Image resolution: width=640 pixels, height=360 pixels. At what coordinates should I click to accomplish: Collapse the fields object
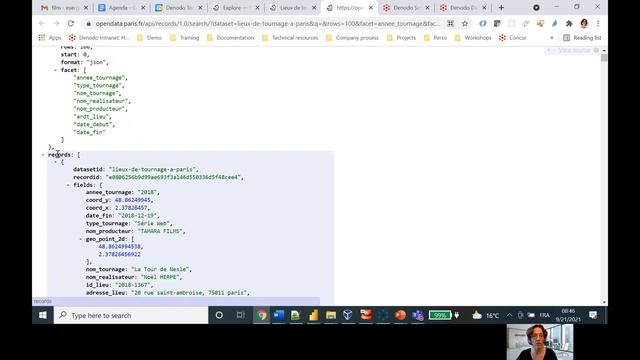point(68,185)
